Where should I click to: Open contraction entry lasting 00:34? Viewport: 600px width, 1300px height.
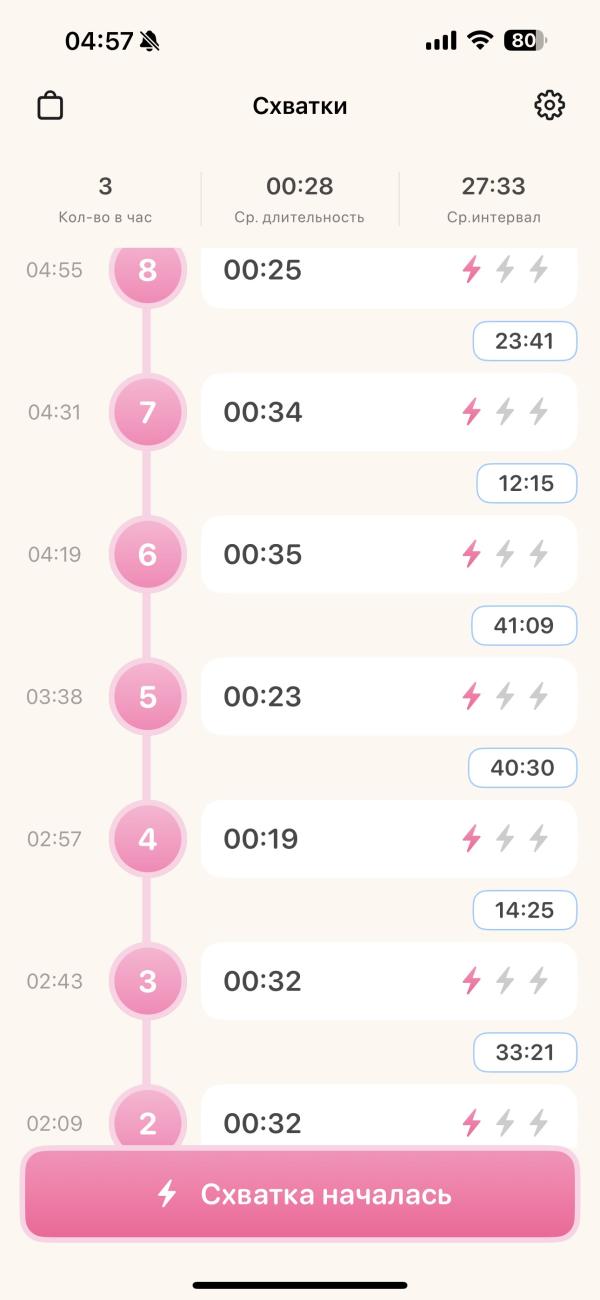pos(389,412)
